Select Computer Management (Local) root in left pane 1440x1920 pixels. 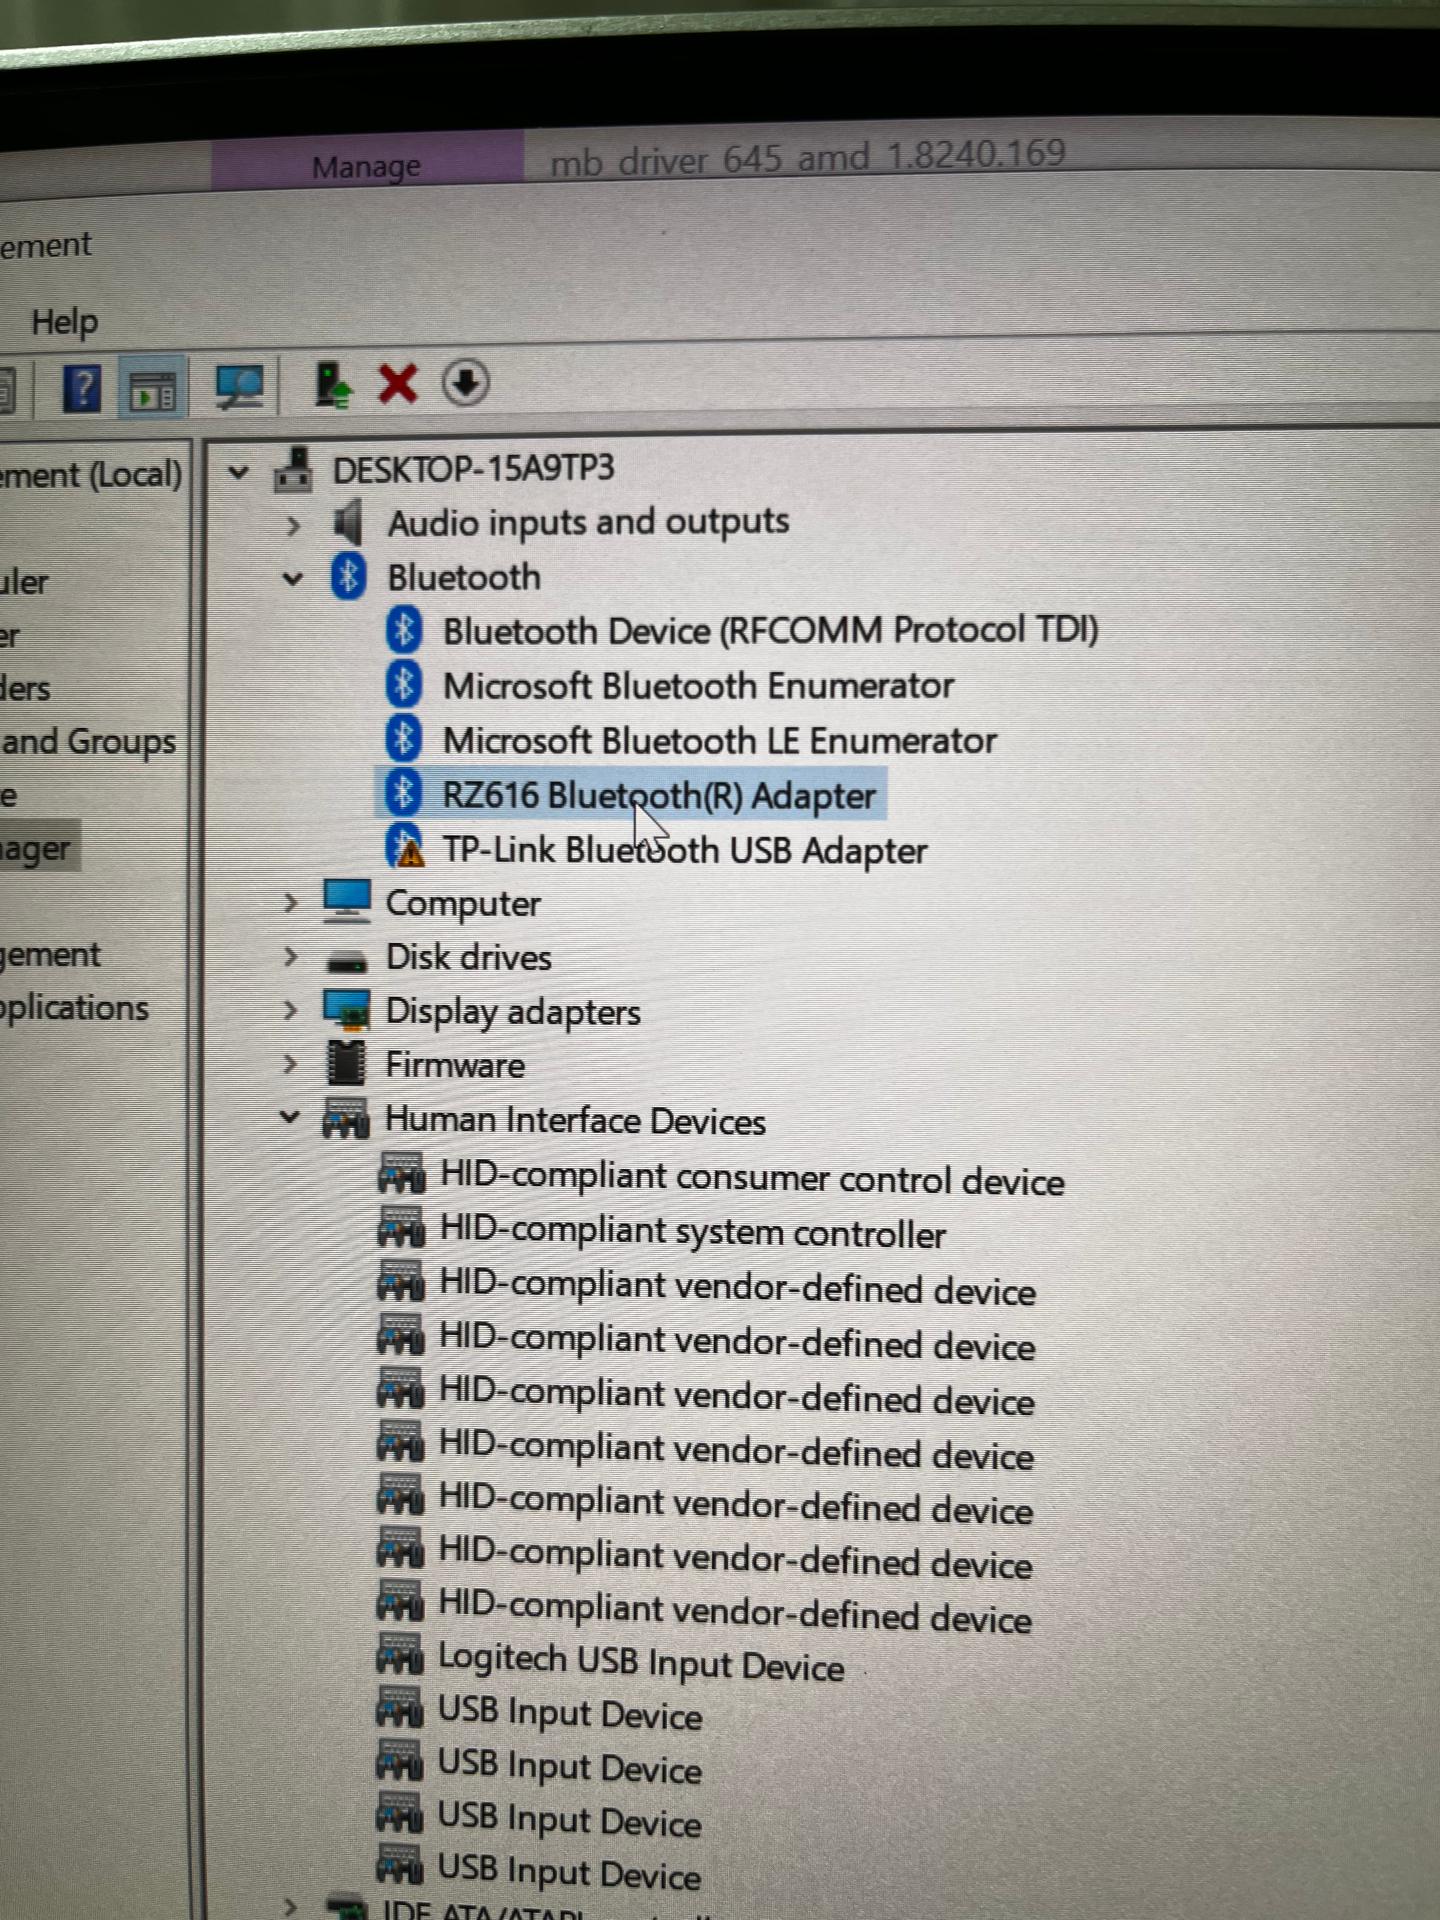pyautogui.click(x=91, y=474)
